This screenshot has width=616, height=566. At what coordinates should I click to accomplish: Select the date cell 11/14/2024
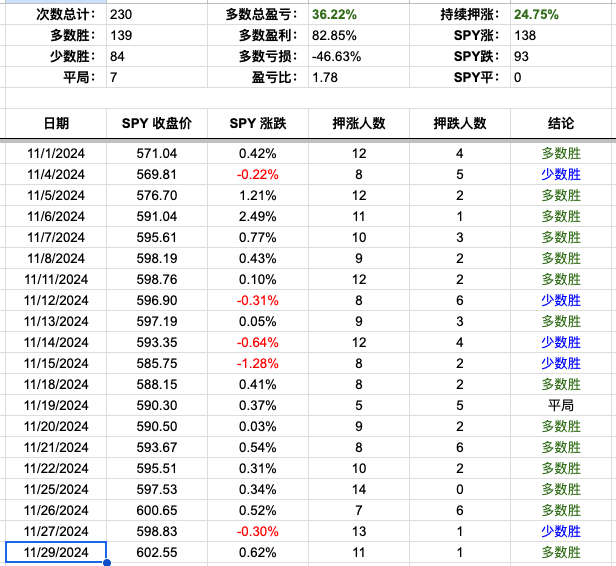coord(56,343)
